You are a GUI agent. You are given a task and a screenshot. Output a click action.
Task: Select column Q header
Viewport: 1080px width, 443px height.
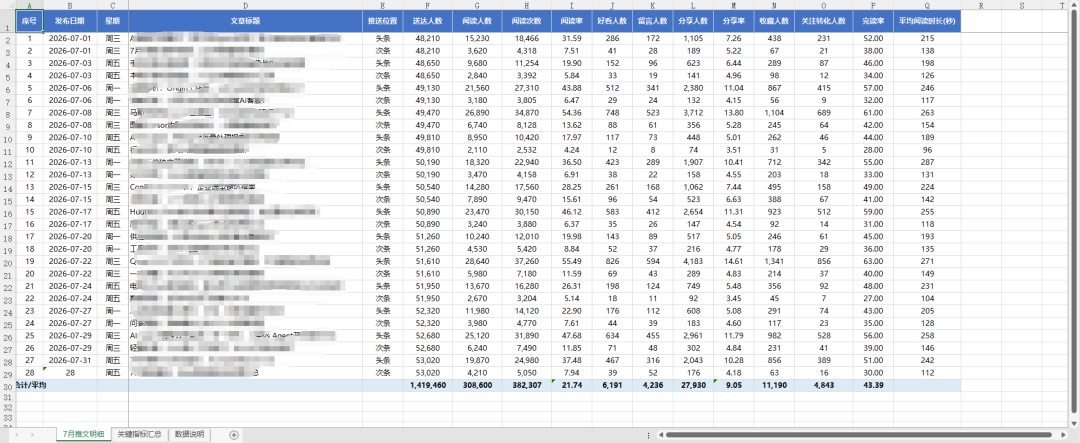point(927,5)
